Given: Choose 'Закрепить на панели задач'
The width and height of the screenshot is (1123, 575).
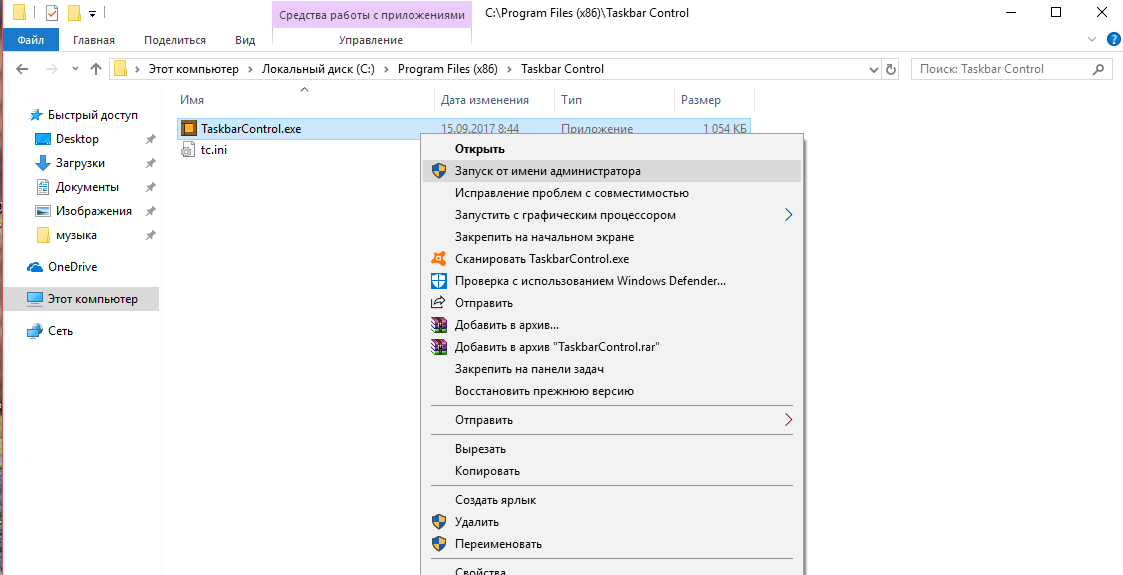Looking at the screenshot, I should coord(612,369).
